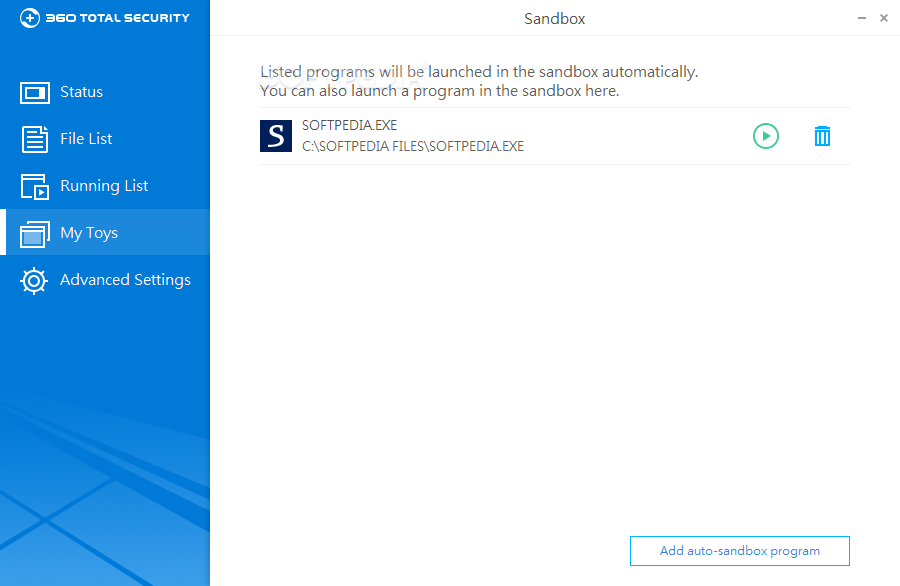Click the Sandbox window title

pyautogui.click(x=554, y=19)
